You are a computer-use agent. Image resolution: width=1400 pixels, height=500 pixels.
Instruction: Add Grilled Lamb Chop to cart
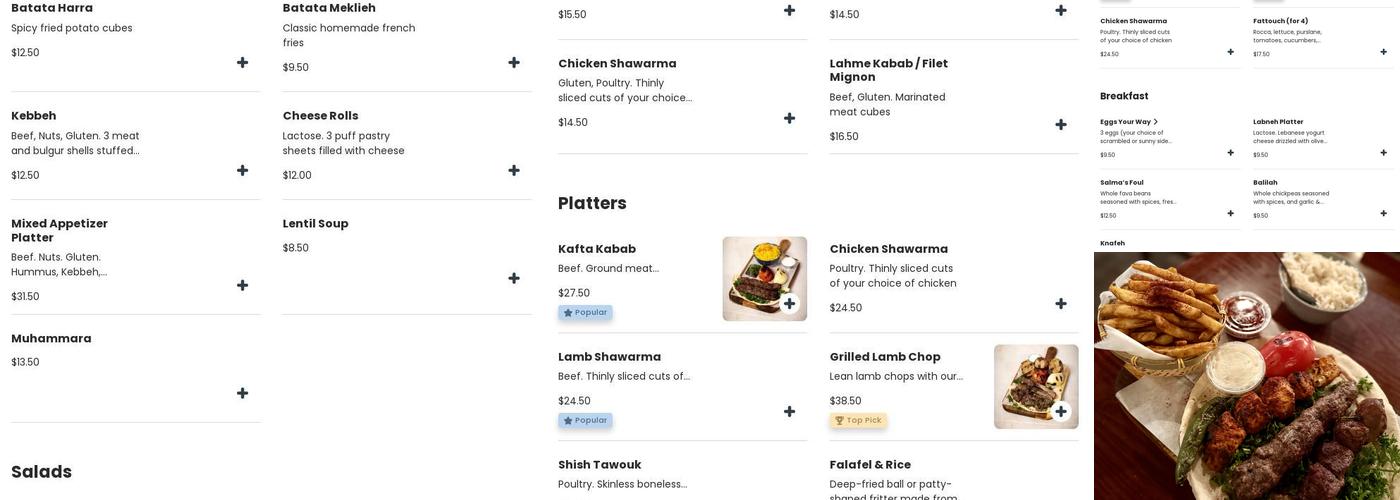(1061, 412)
